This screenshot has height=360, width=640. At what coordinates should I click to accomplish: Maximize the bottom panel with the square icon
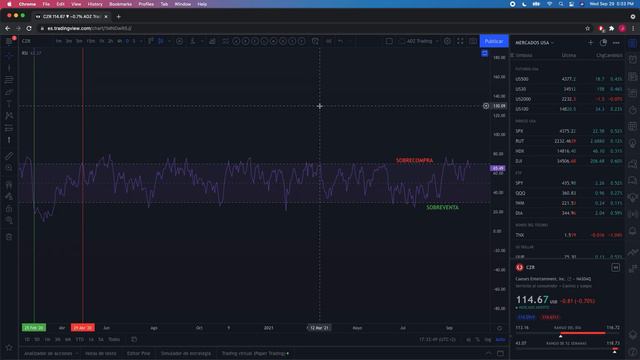click(x=500, y=353)
